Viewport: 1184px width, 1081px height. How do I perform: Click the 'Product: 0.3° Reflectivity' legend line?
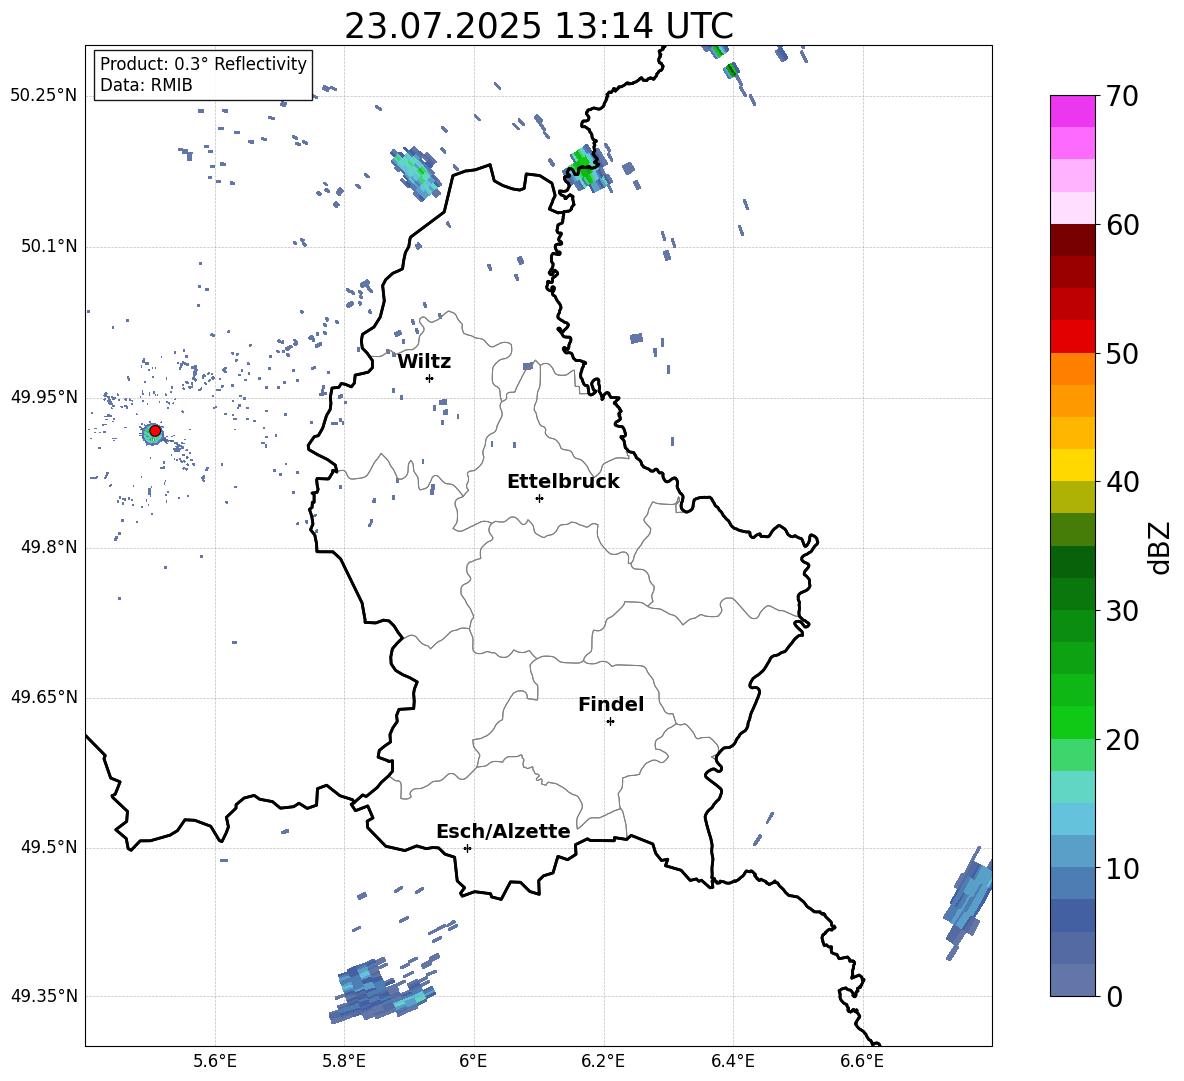(x=203, y=64)
